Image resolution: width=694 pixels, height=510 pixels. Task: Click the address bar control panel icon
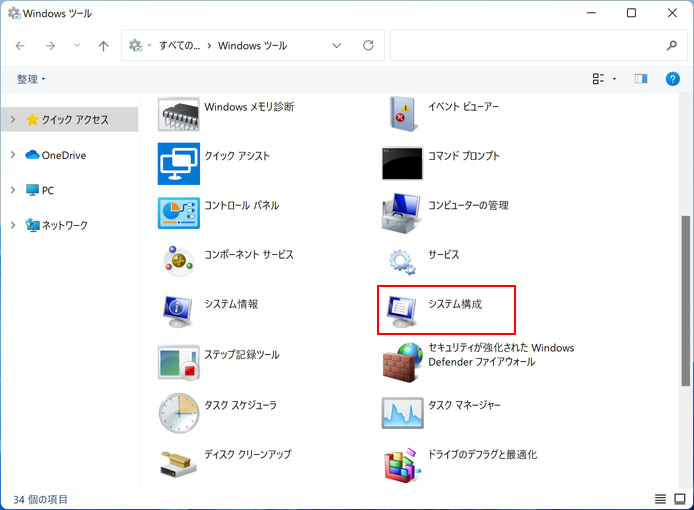coord(135,45)
